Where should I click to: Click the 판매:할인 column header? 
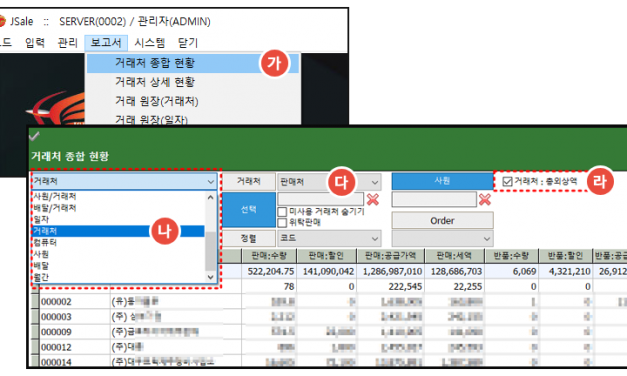tap(327, 255)
